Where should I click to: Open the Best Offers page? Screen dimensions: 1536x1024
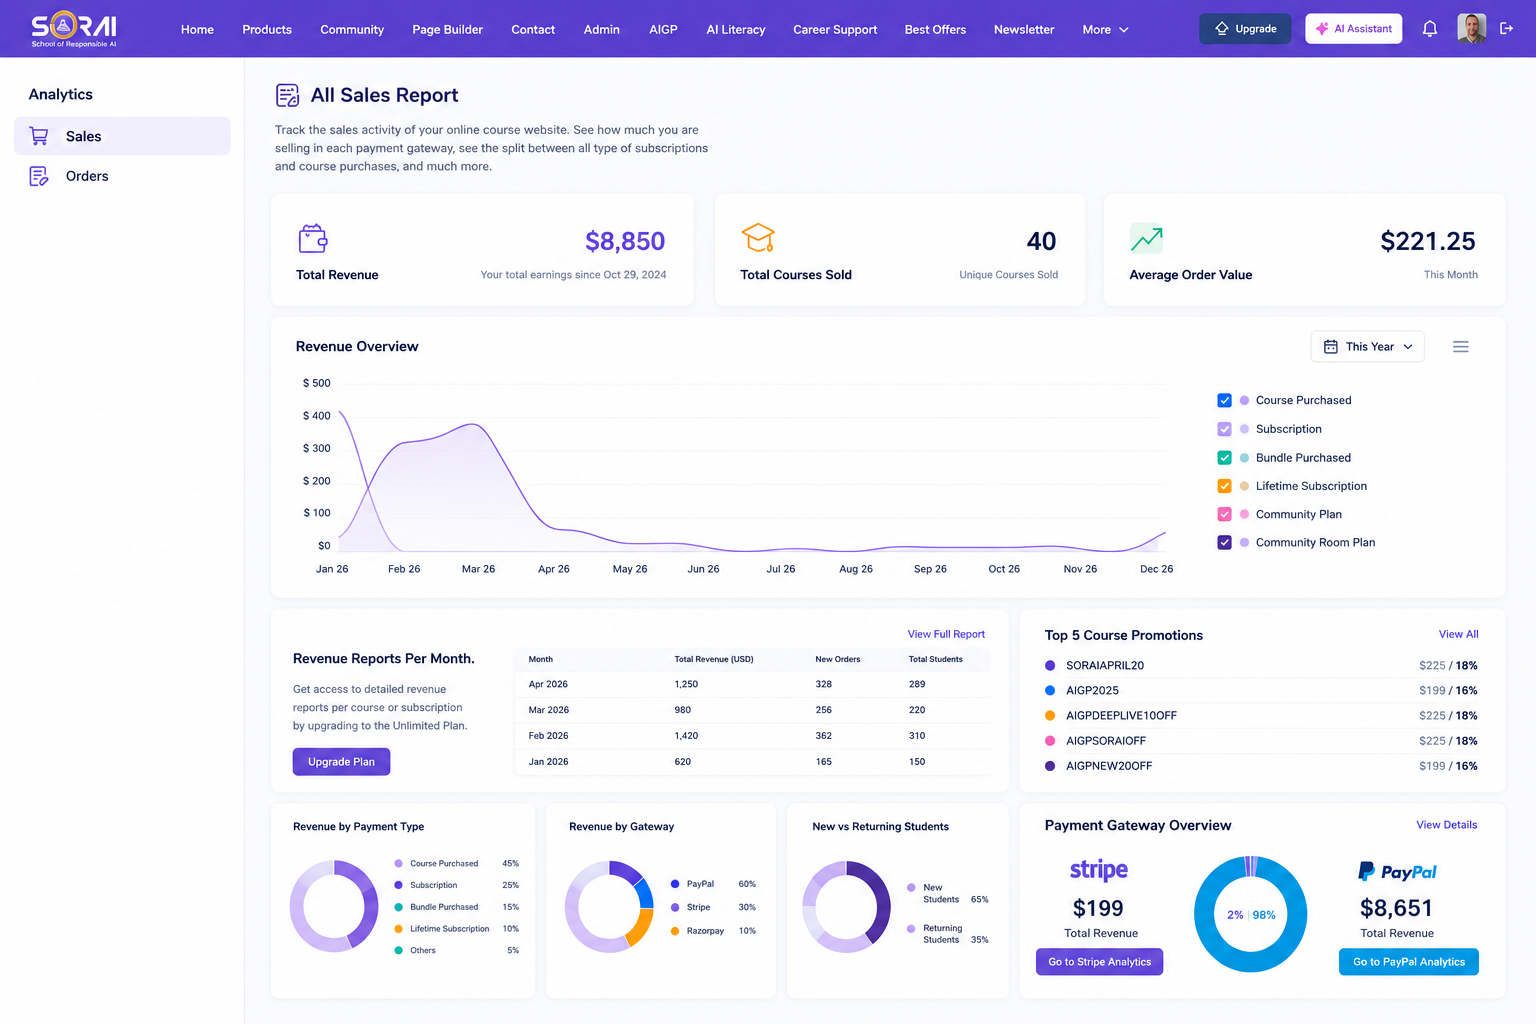click(935, 29)
